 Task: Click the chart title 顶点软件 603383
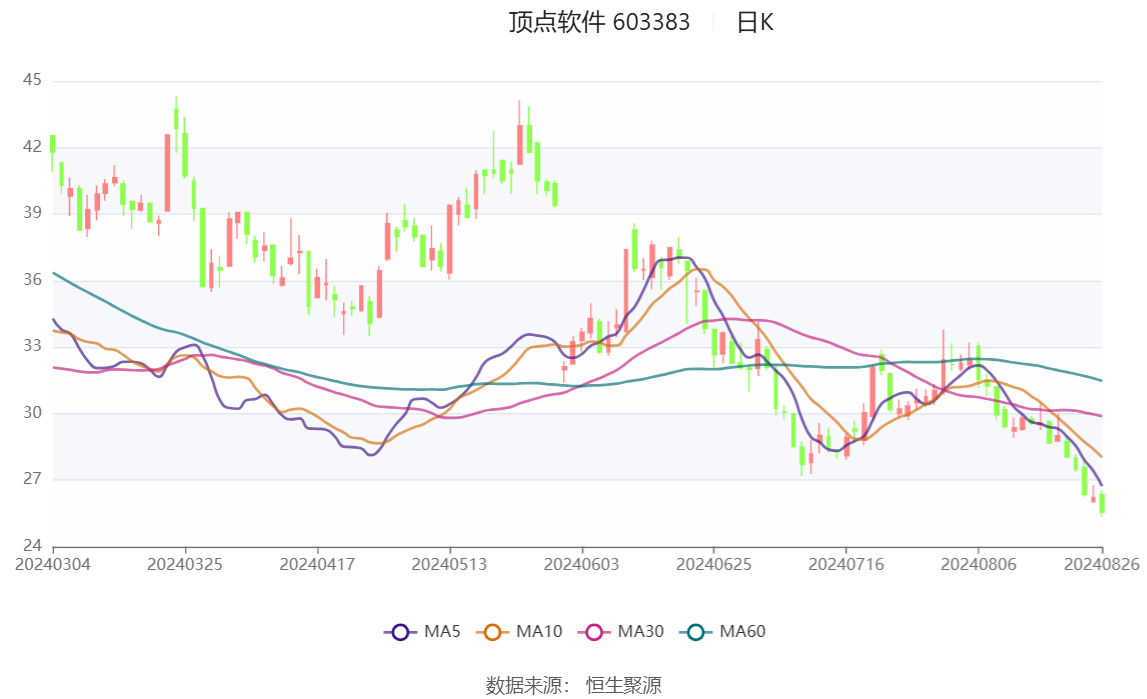click(x=599, y=23)
